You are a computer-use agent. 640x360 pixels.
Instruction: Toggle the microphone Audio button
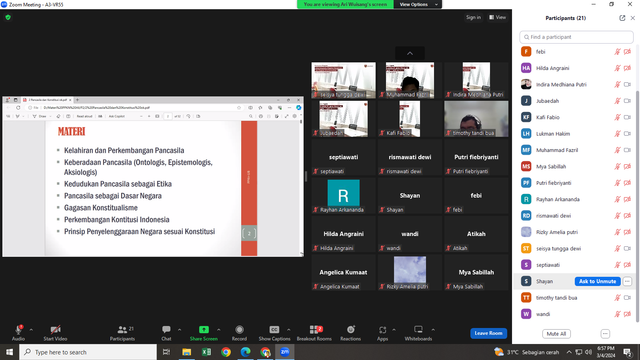pos(18,330)
